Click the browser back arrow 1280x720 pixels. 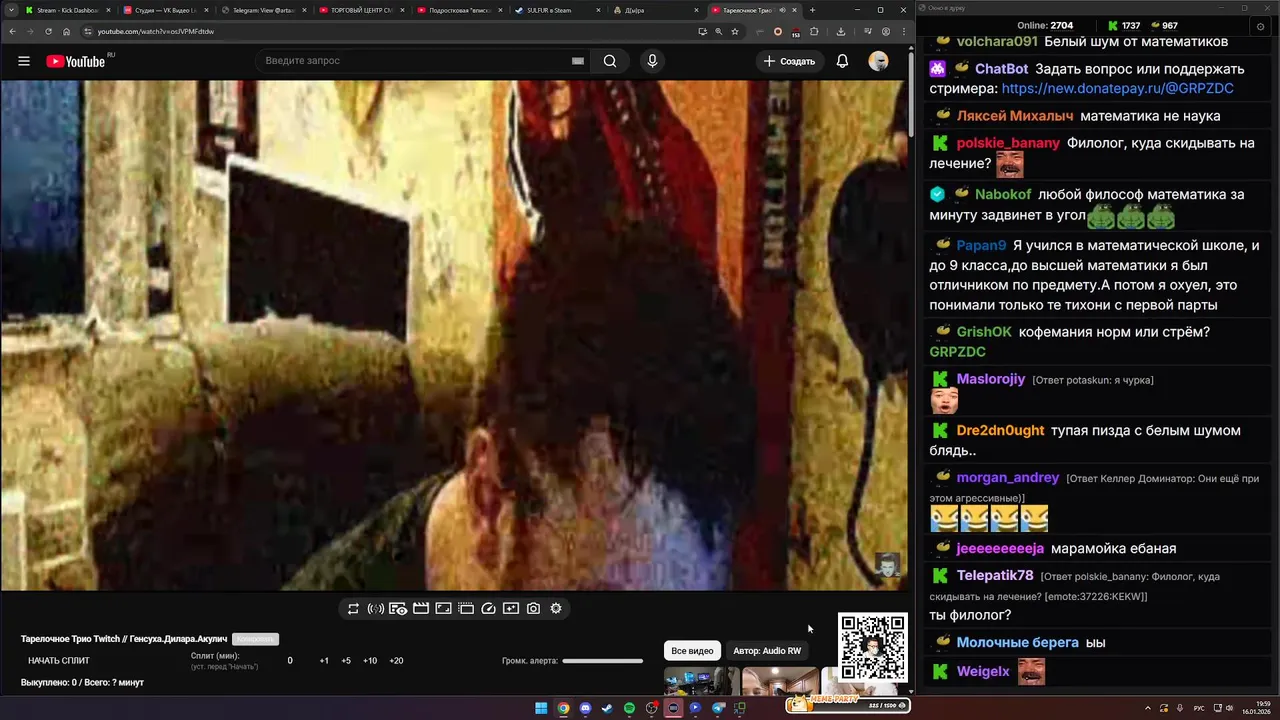click(13, 31)
